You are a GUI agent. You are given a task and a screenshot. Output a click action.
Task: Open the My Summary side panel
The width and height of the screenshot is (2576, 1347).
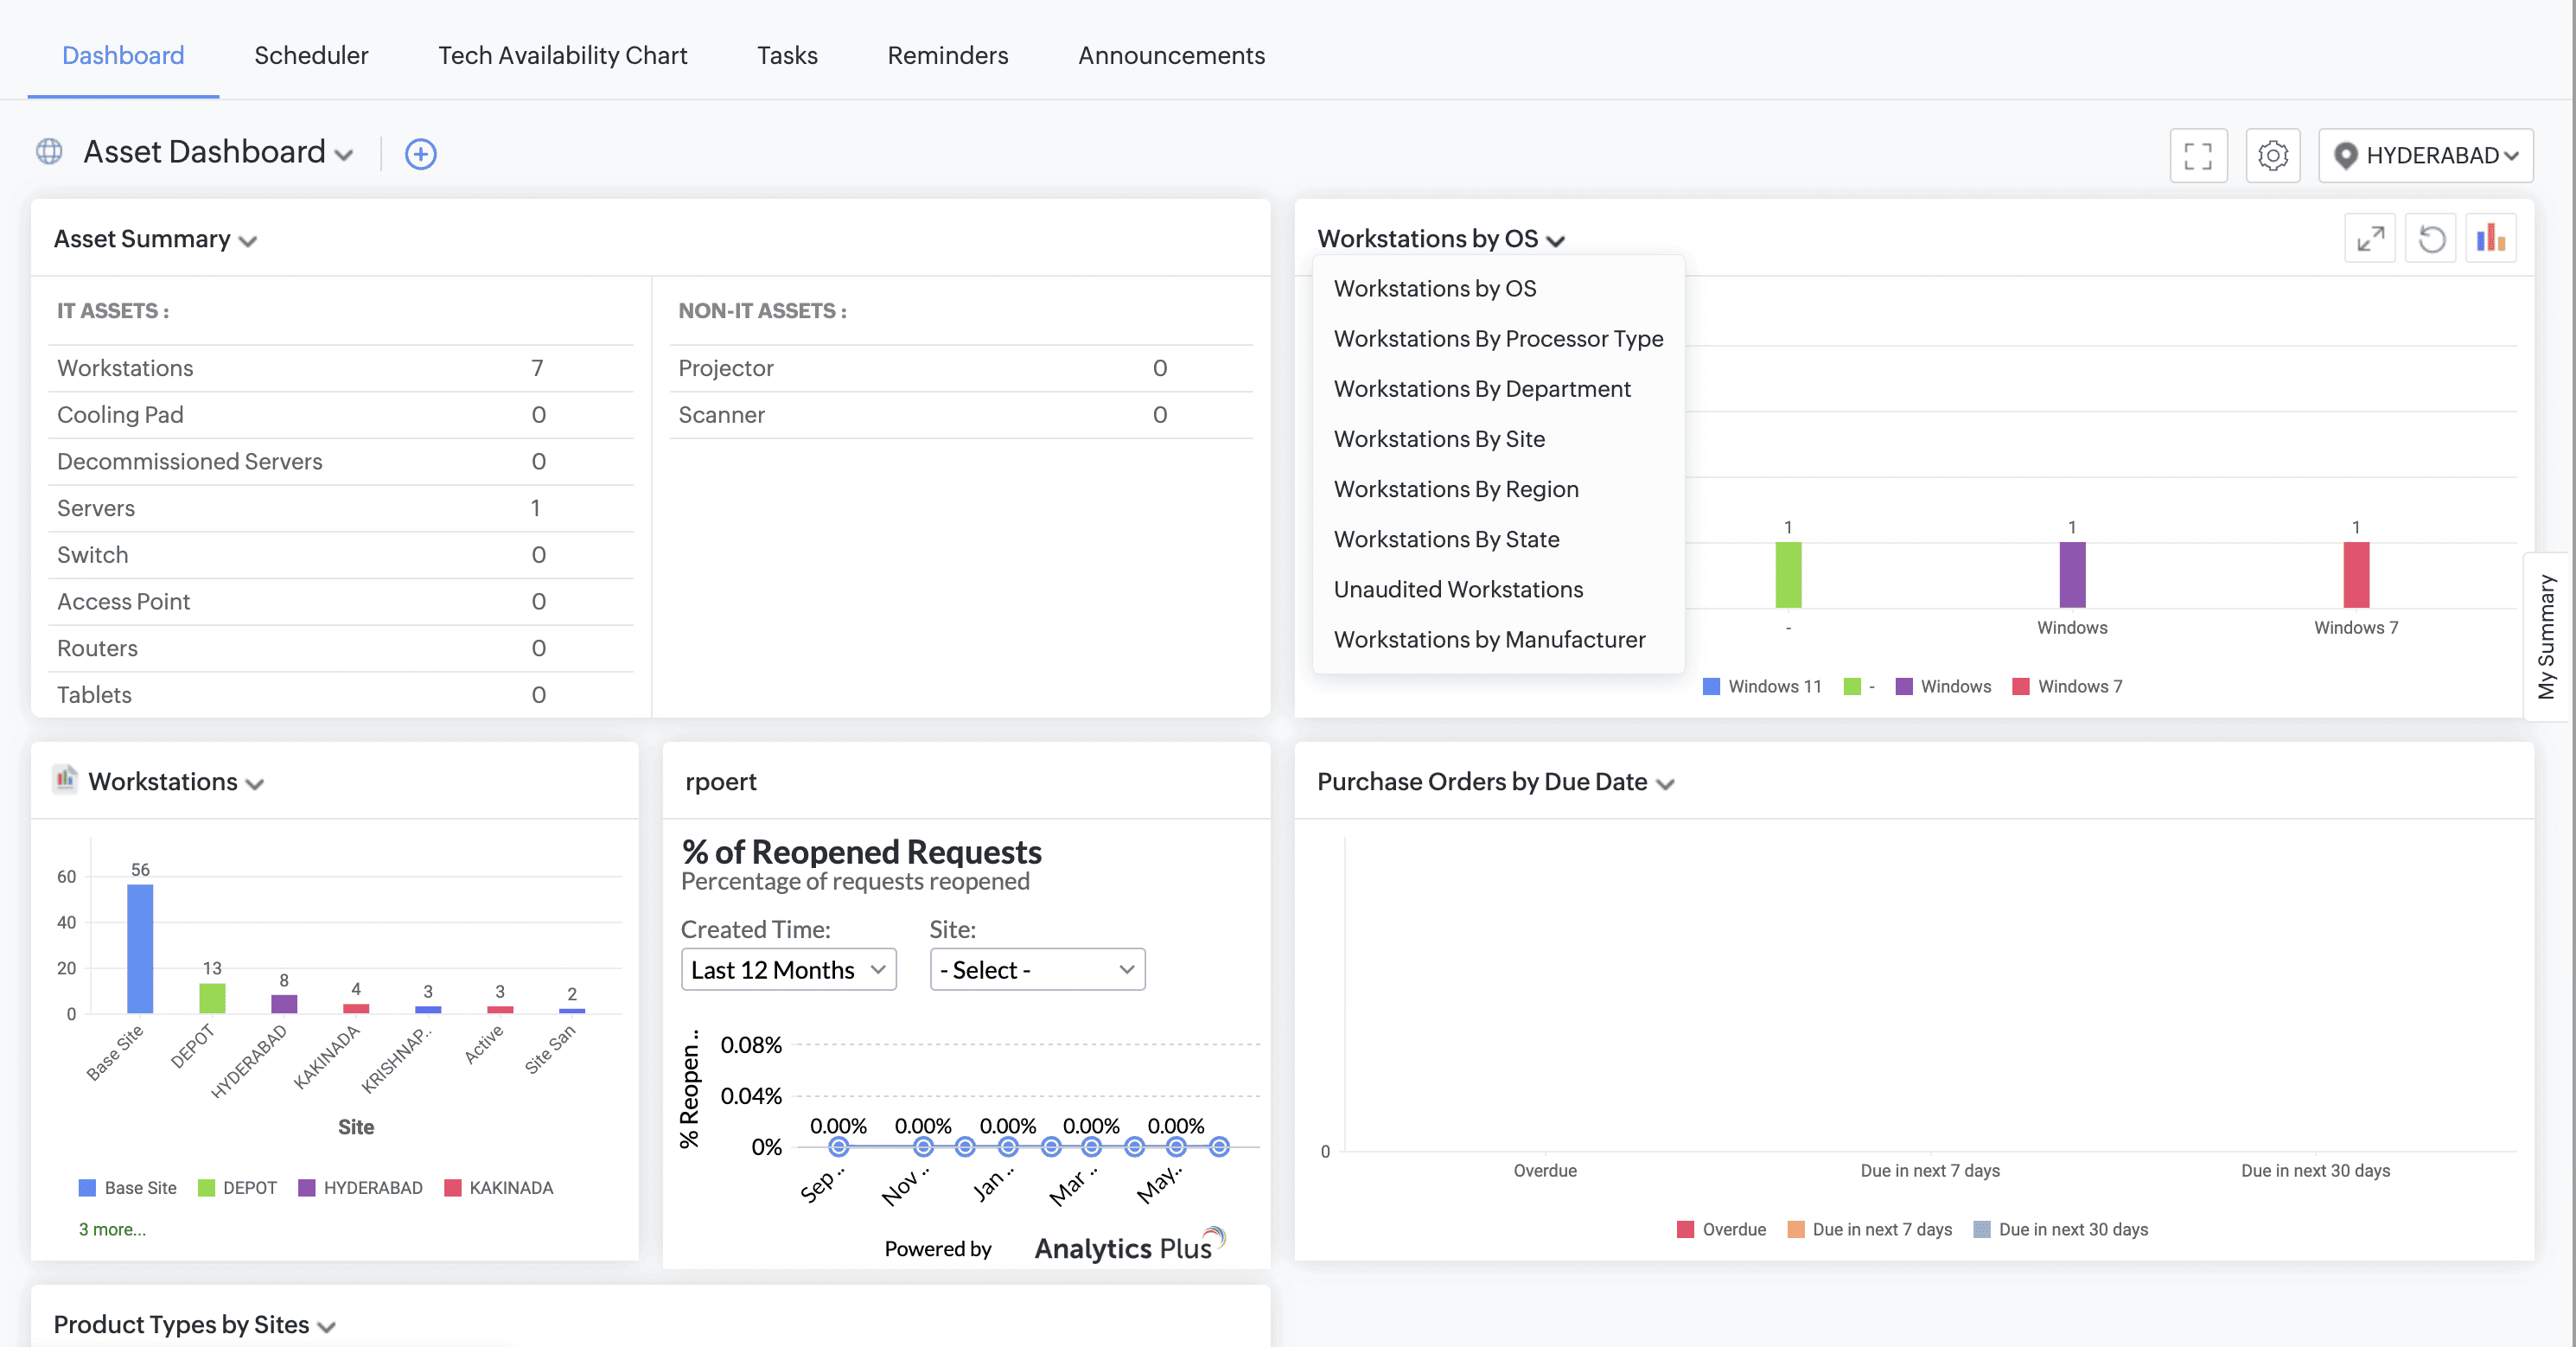coord(2546,637)
